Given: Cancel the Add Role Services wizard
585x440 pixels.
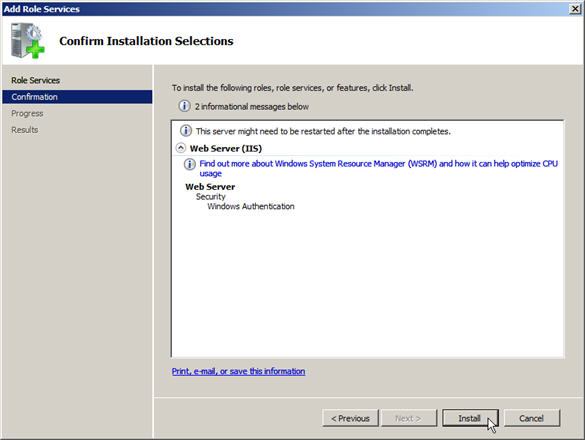Looking at the screenshot, I should (532, 418).
